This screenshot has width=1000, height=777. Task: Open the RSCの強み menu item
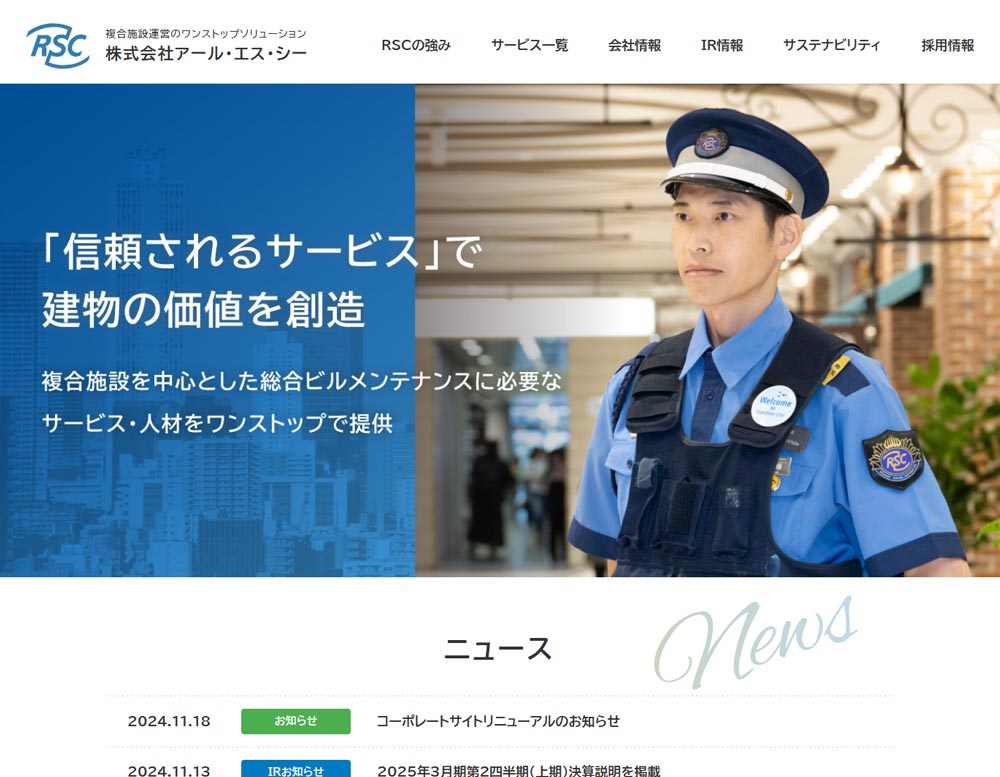pyautogui.click(x=416, y=45)
